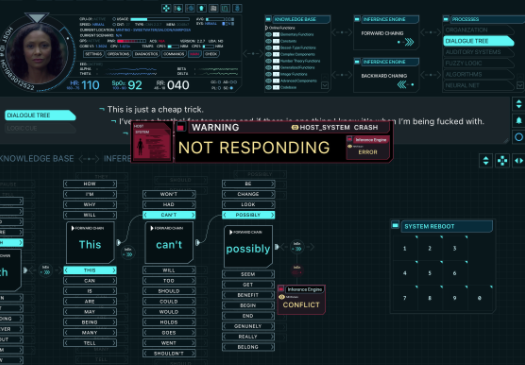Expand Forward Chain triangle on "This" card
The image size is (525, 365).
(73, 228)
